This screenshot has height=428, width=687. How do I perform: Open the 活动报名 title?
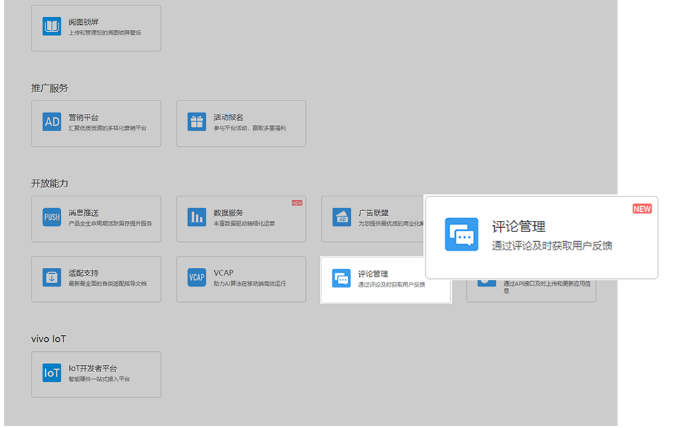[228, 117]
